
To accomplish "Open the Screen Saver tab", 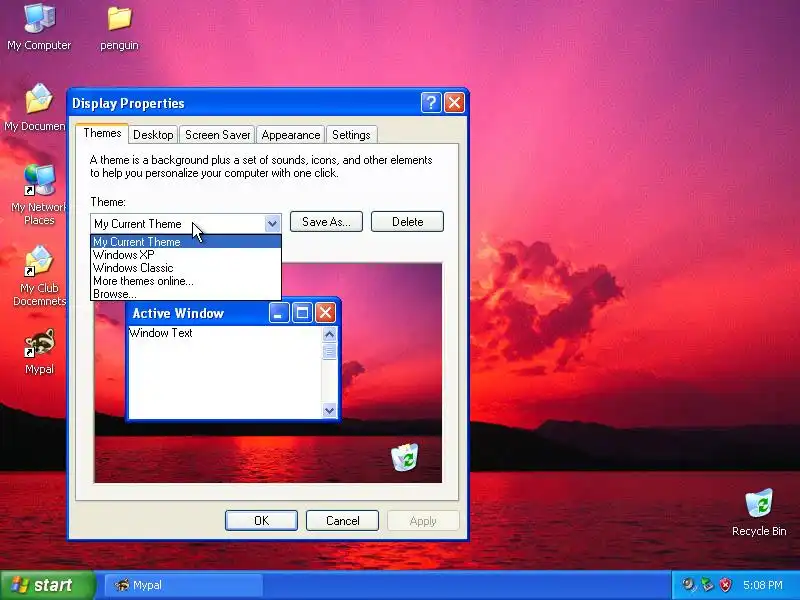I will [217, 135].
